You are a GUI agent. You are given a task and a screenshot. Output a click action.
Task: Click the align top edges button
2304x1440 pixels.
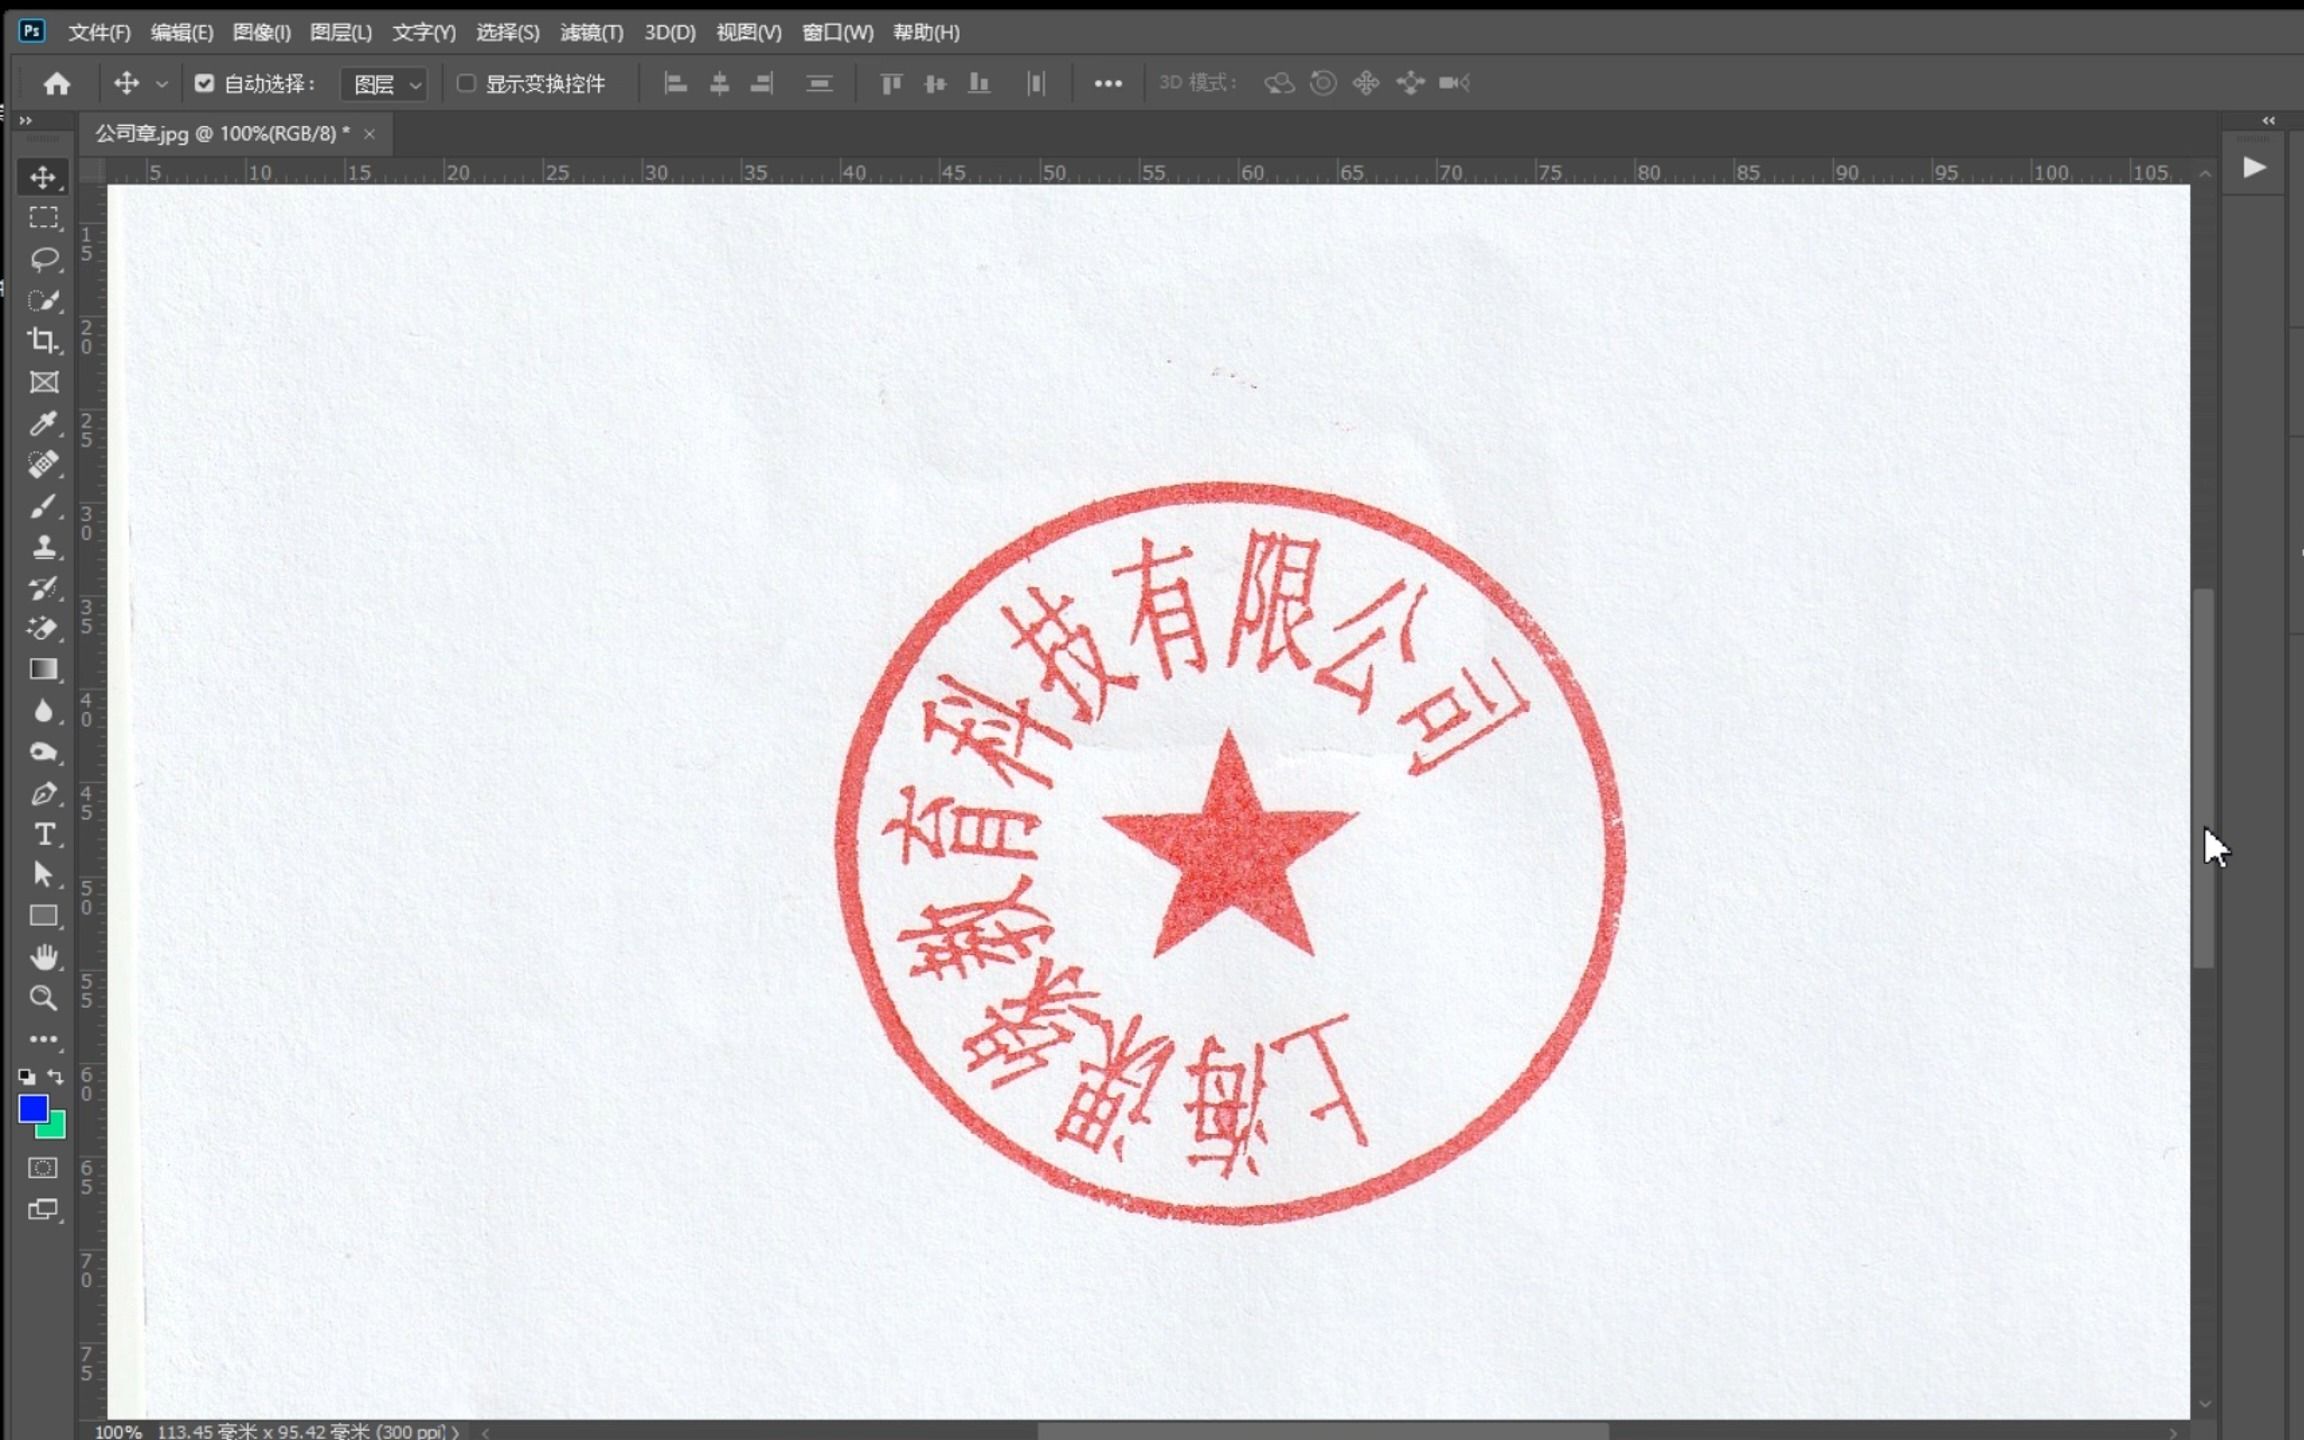(x=890, y=83)
